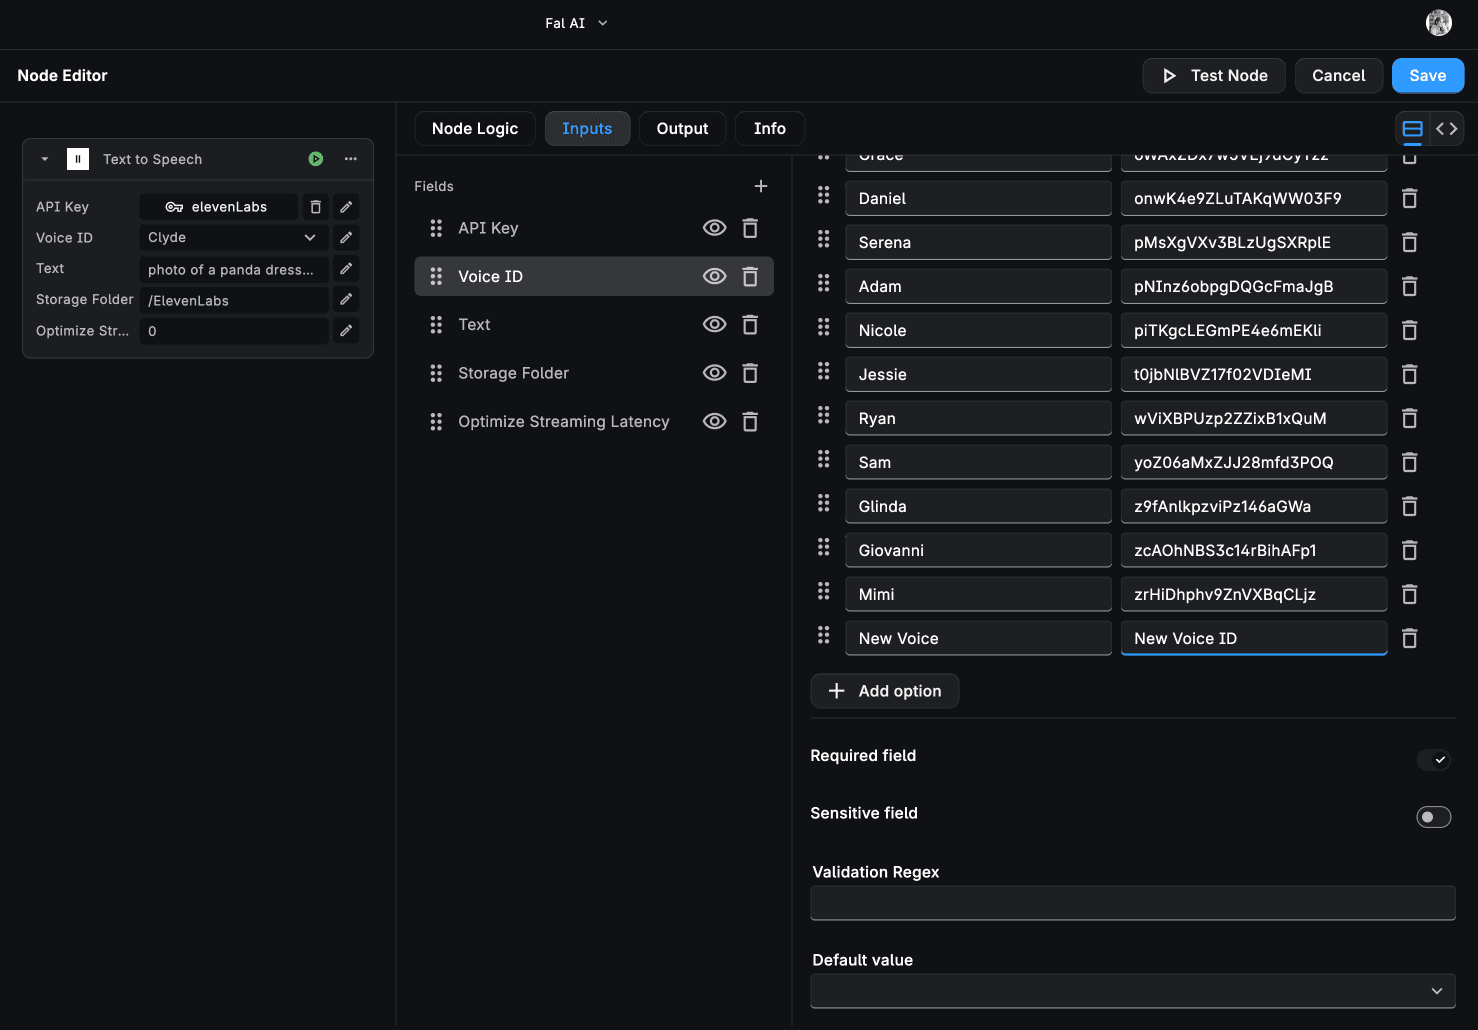Click the pencil edit icon beside Storage Folder
This screenshot has height=1030, width=1478.
click(346, 299)
